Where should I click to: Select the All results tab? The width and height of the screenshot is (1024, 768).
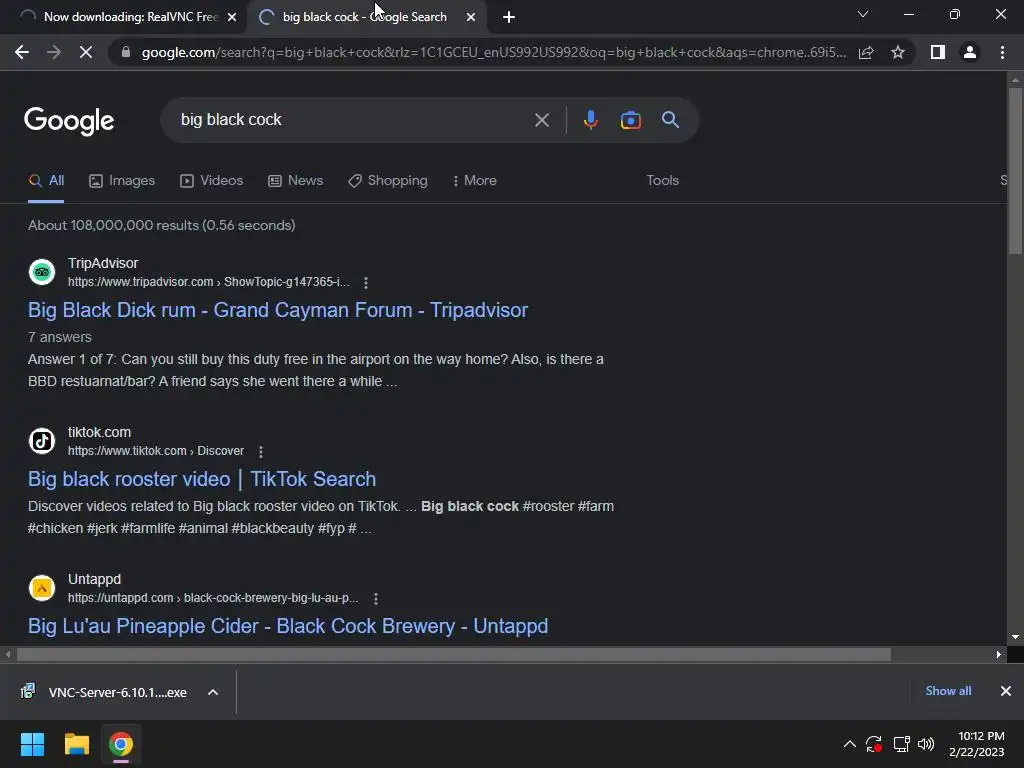(46, 181)
